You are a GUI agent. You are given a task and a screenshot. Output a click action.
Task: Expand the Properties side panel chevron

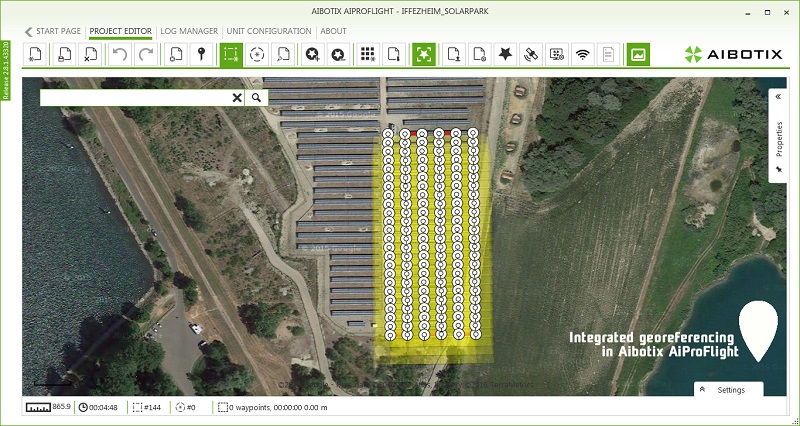(x=779, y=97)
